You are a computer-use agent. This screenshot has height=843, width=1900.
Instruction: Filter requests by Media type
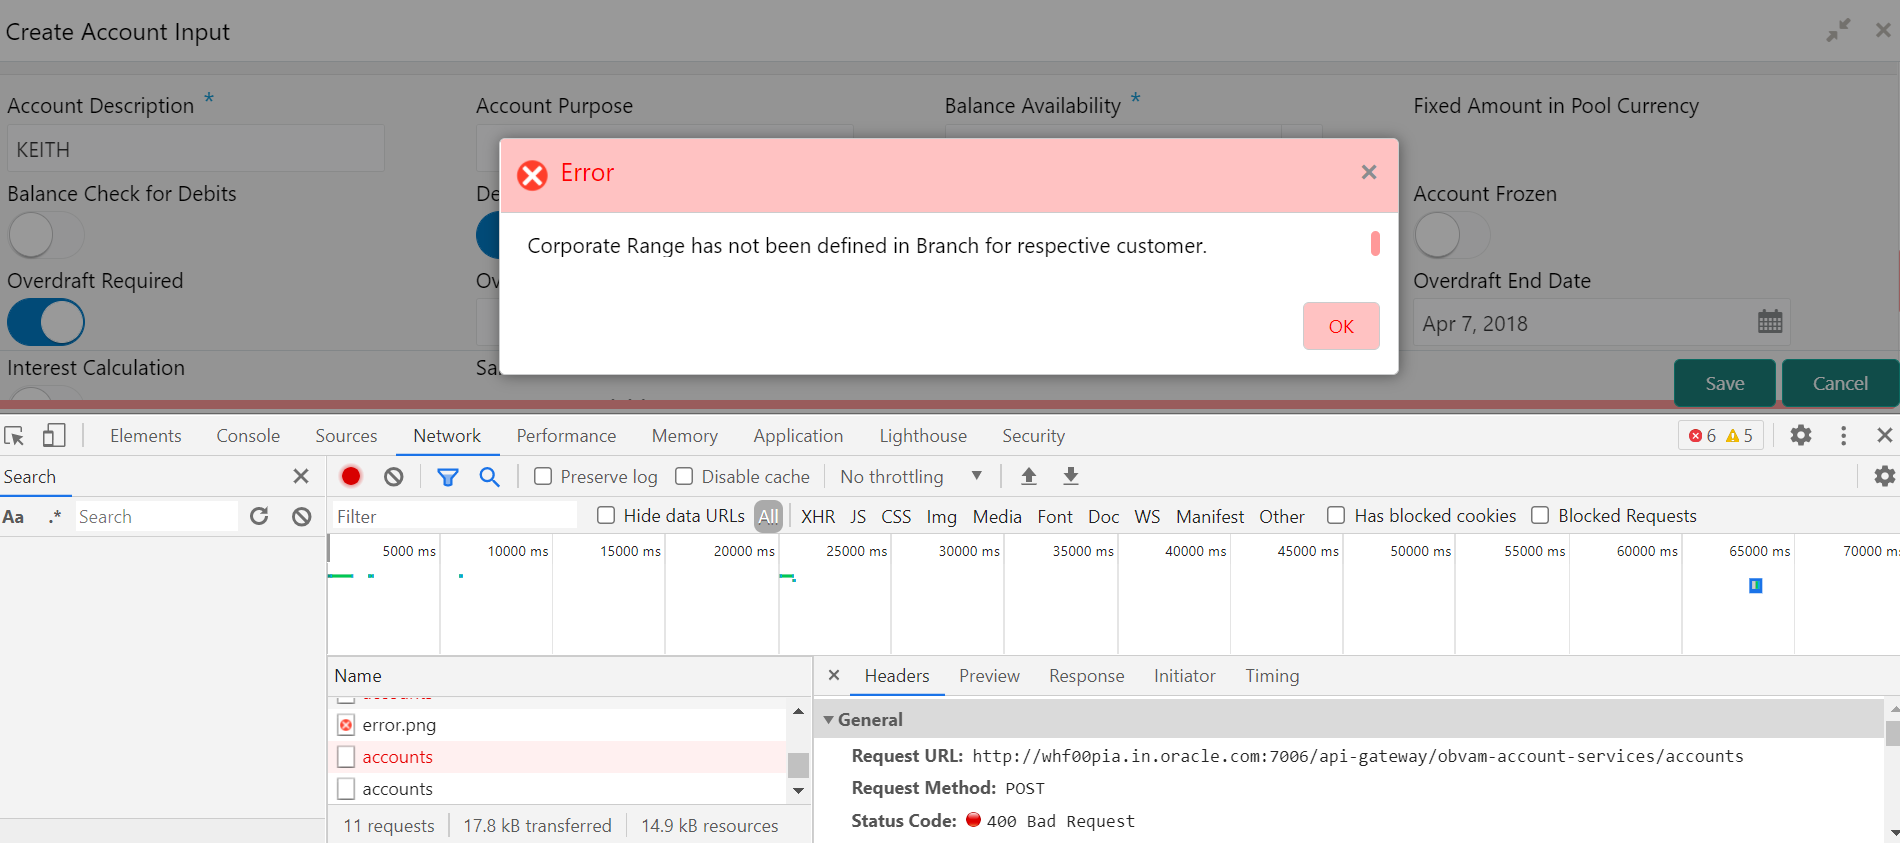click(x=997, y=516)
